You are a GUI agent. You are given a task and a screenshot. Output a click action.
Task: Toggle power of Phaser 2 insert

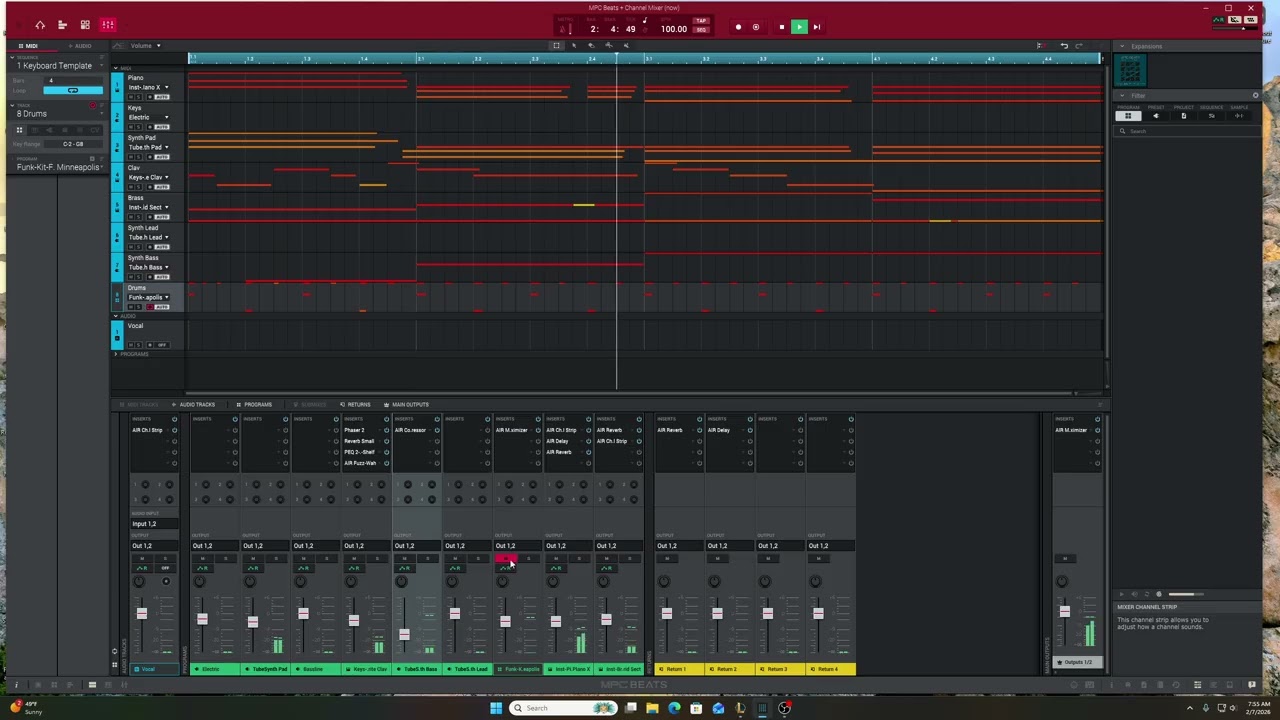[386, 430]
